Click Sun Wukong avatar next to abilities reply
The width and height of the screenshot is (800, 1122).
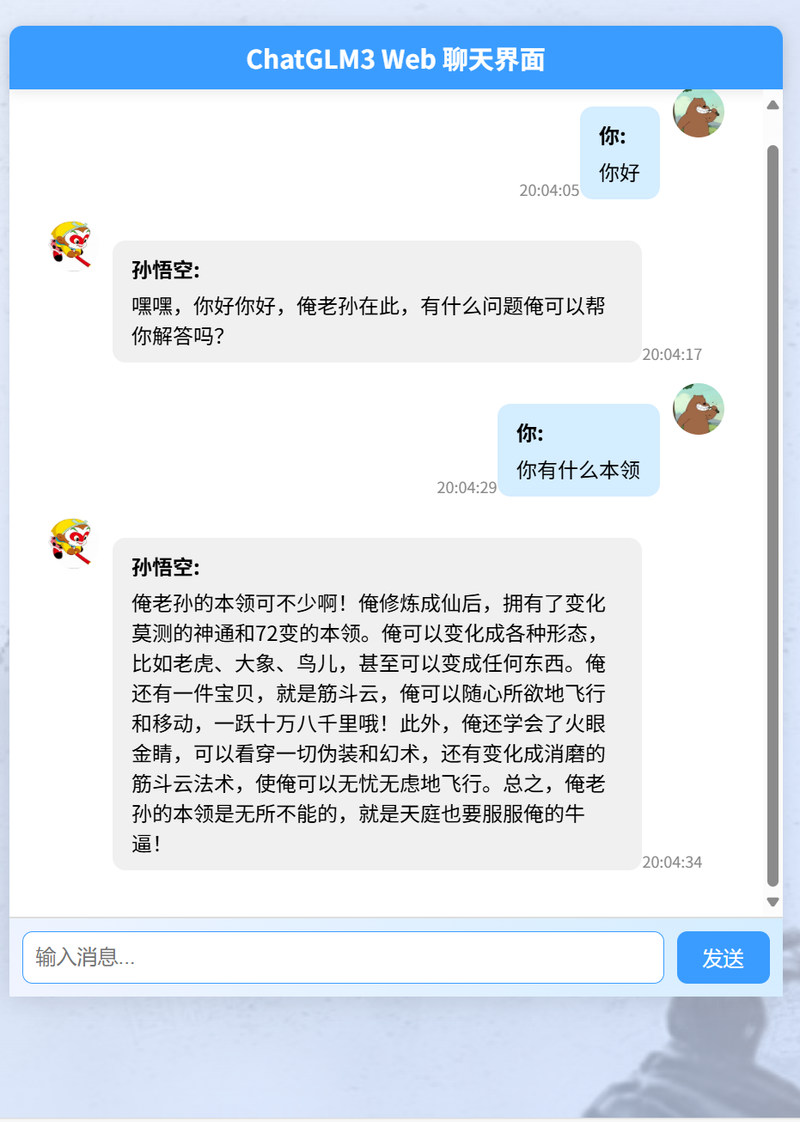tap(70, 543)
